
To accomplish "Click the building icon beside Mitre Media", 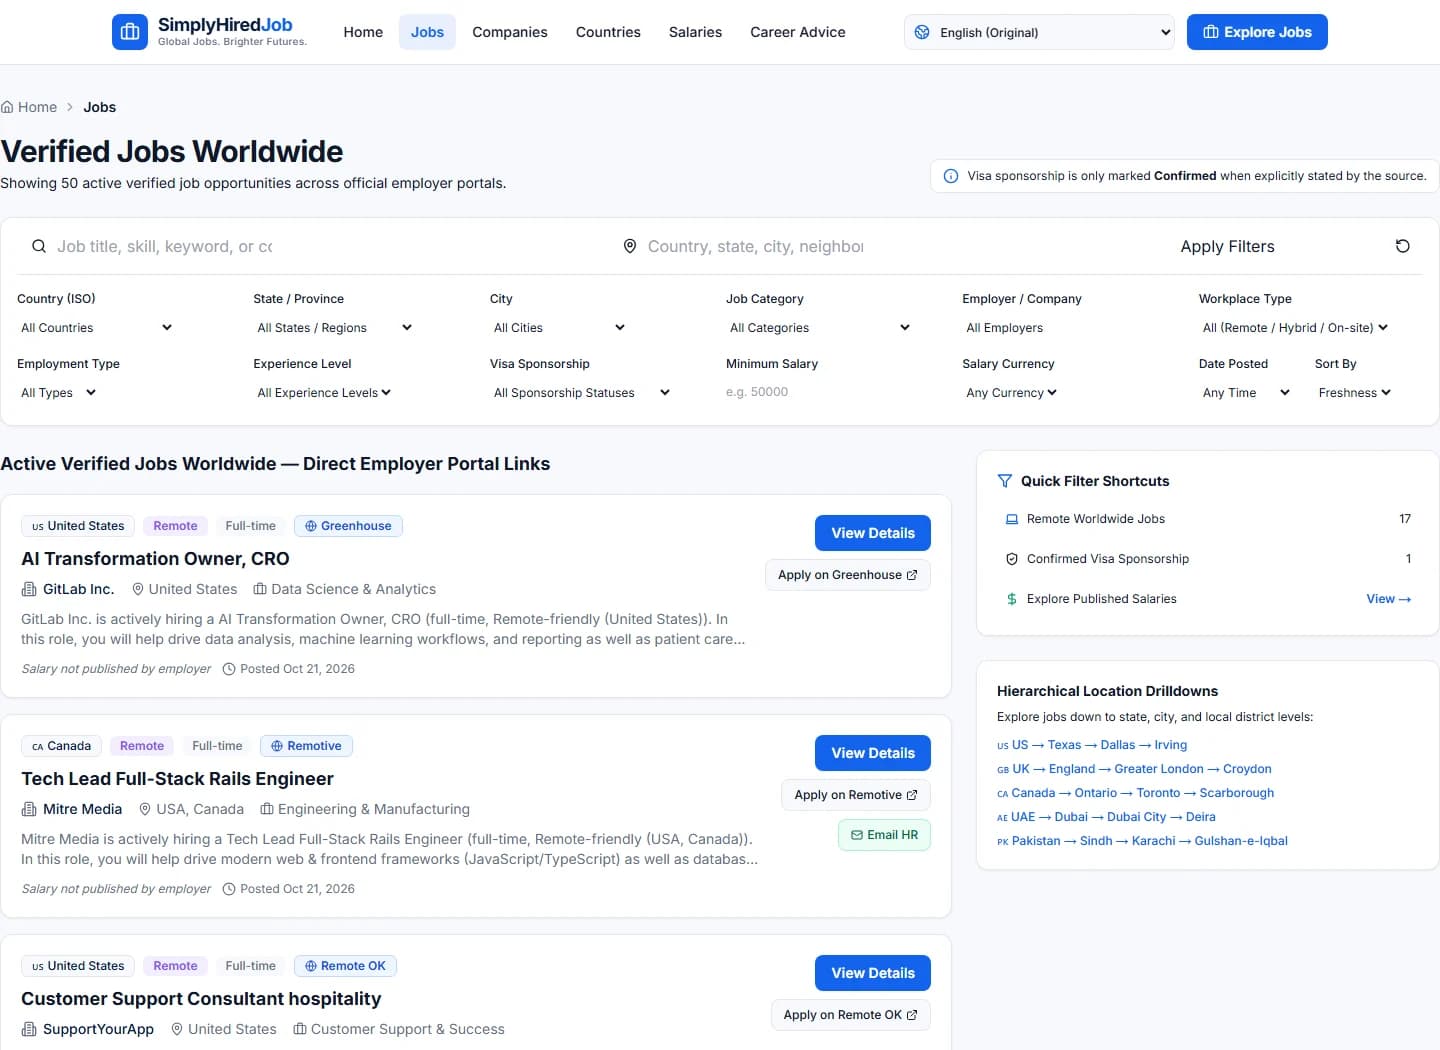I will pos(29,809).
